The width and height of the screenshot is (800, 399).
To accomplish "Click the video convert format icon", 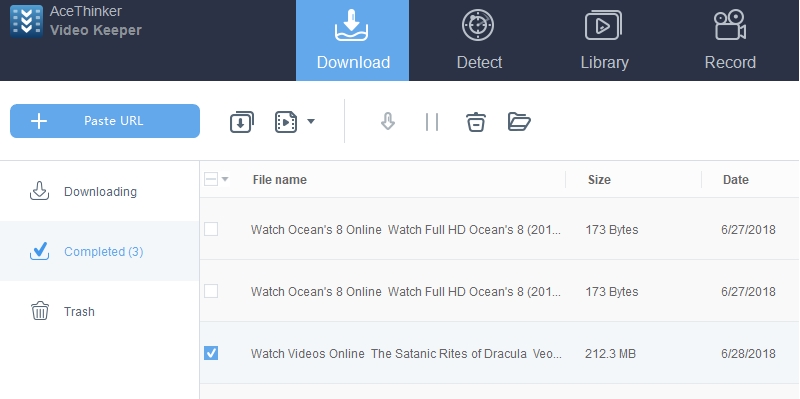I will coord(286,122).
